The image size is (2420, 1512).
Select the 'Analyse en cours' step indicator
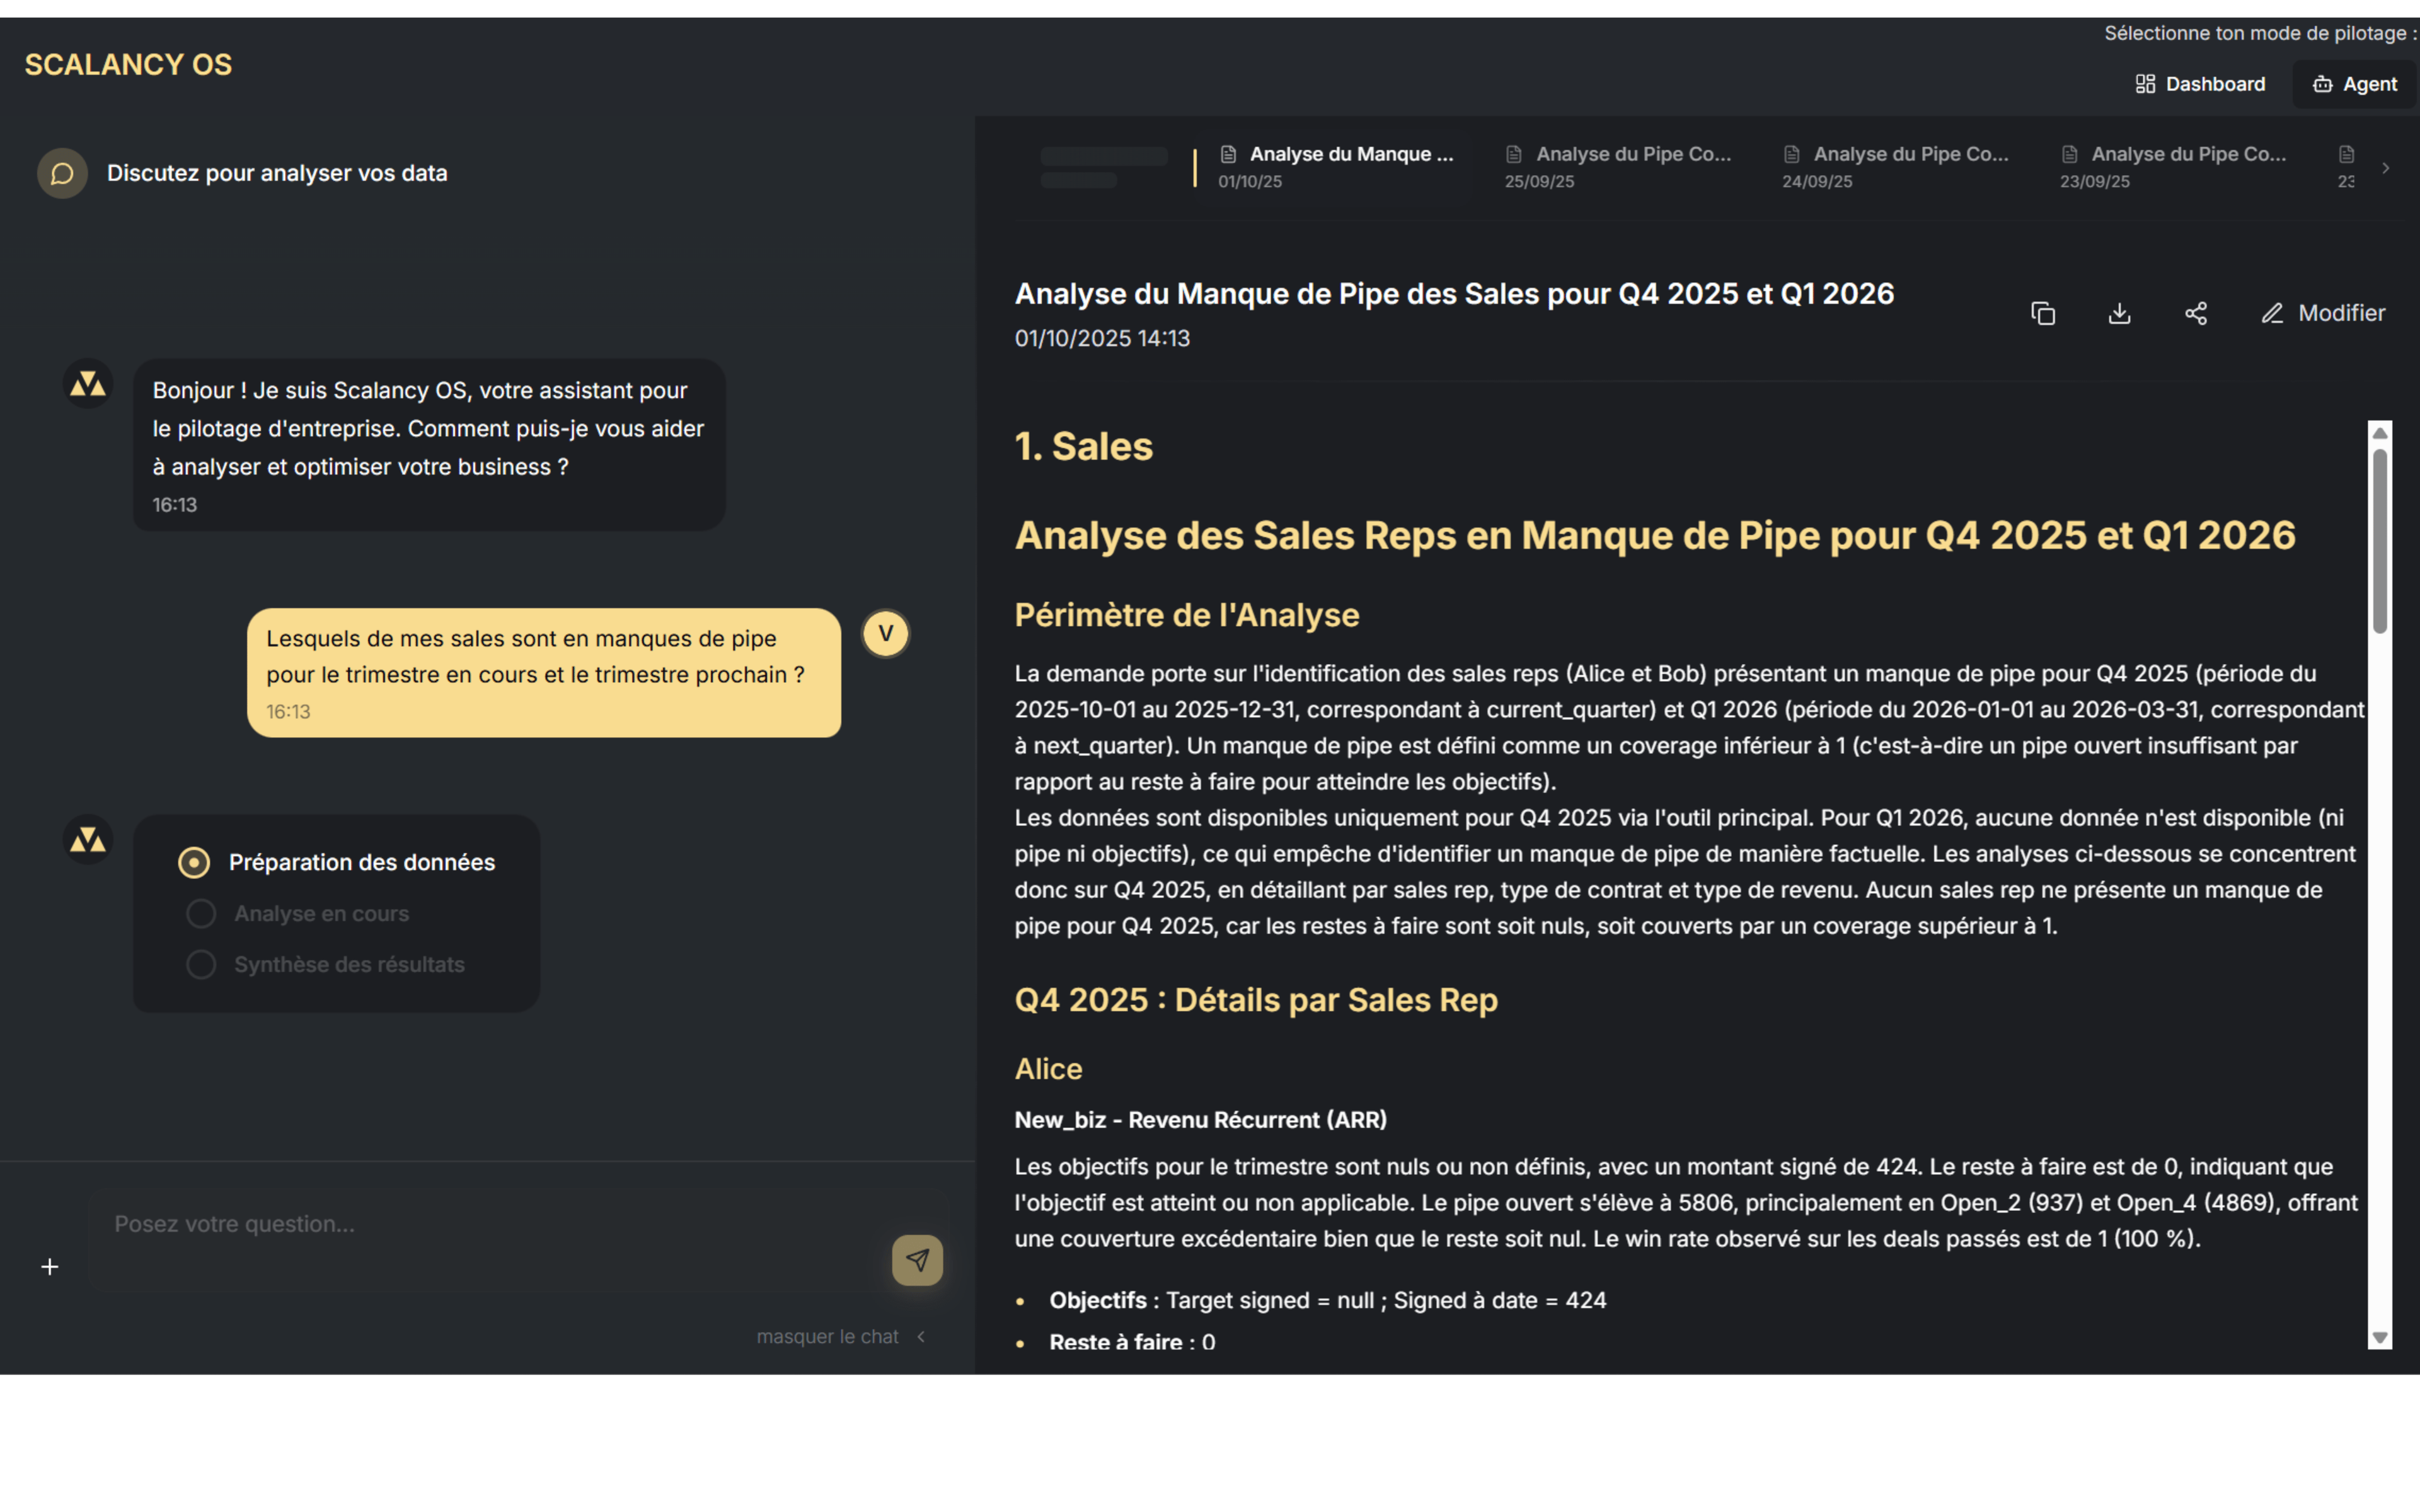[200, 913]
